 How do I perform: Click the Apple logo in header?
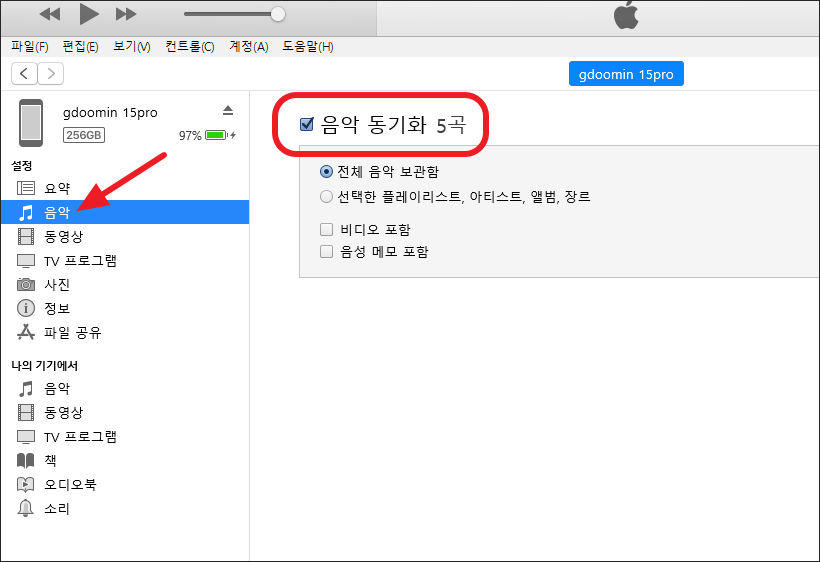click(x=626, y=16)
